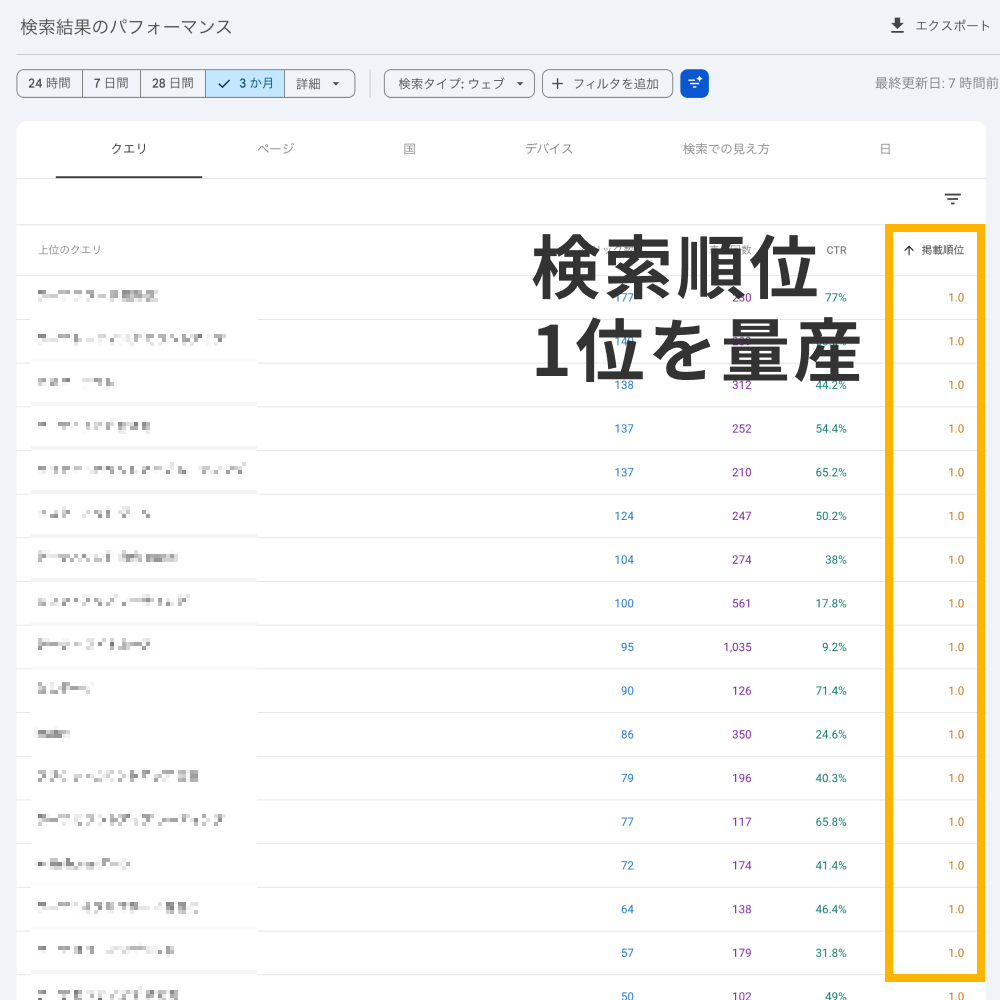
Task: Click the CTR value 46.4%
Action: (x=831, y=909)
